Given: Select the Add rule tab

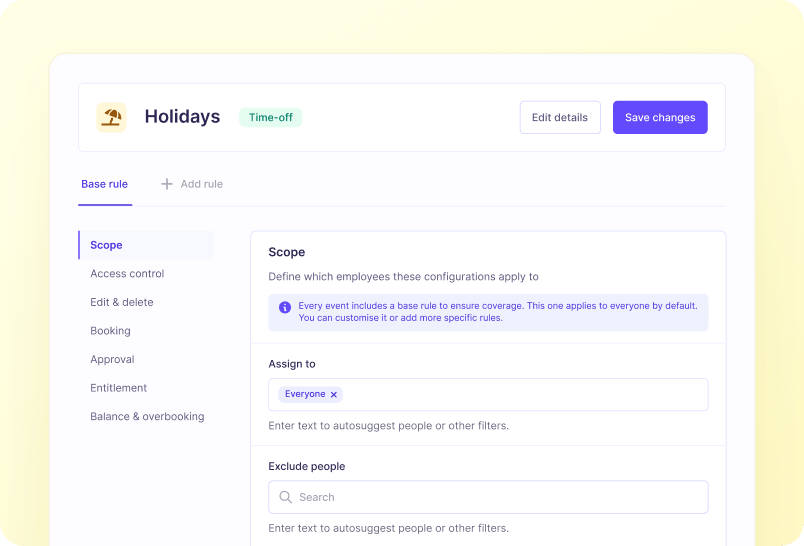Looking at the screenshot, I should pos(192,184).
